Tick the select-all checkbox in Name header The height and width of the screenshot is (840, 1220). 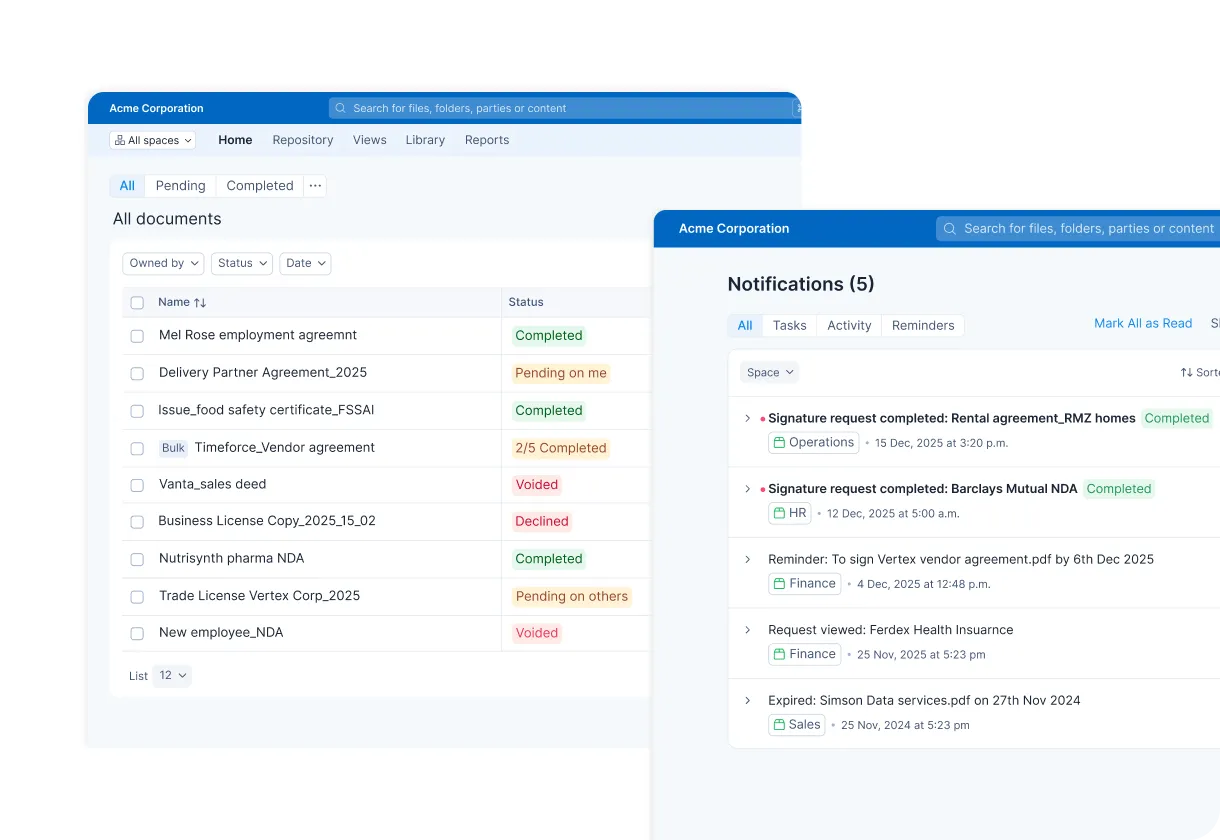(x=137, y=302)
